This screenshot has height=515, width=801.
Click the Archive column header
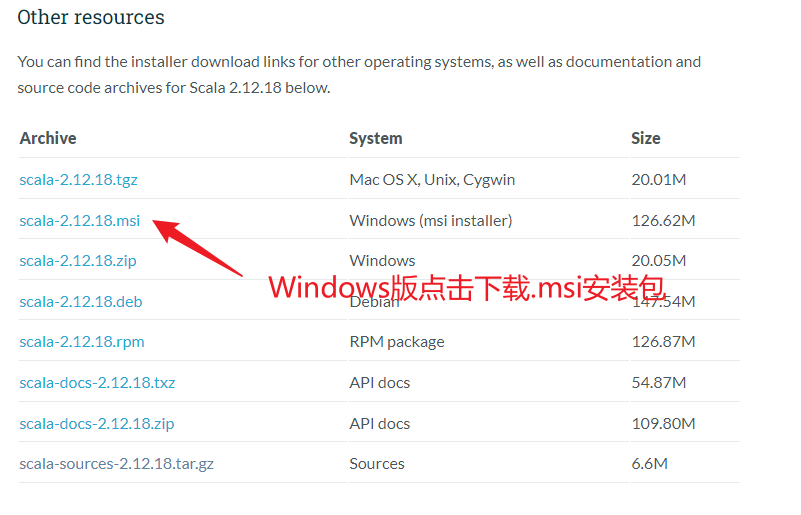pos(48,138)
